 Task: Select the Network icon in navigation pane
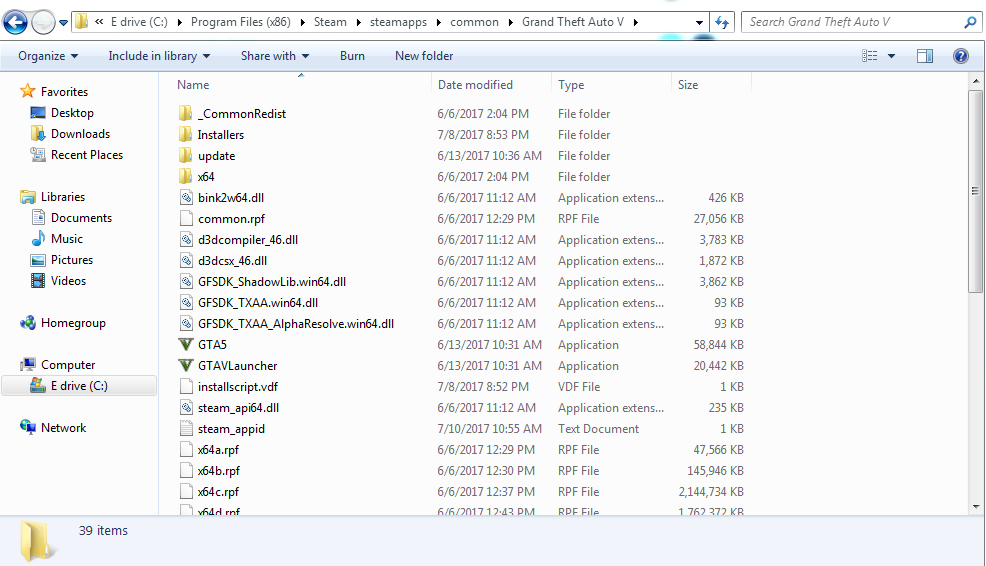[28, 428]
